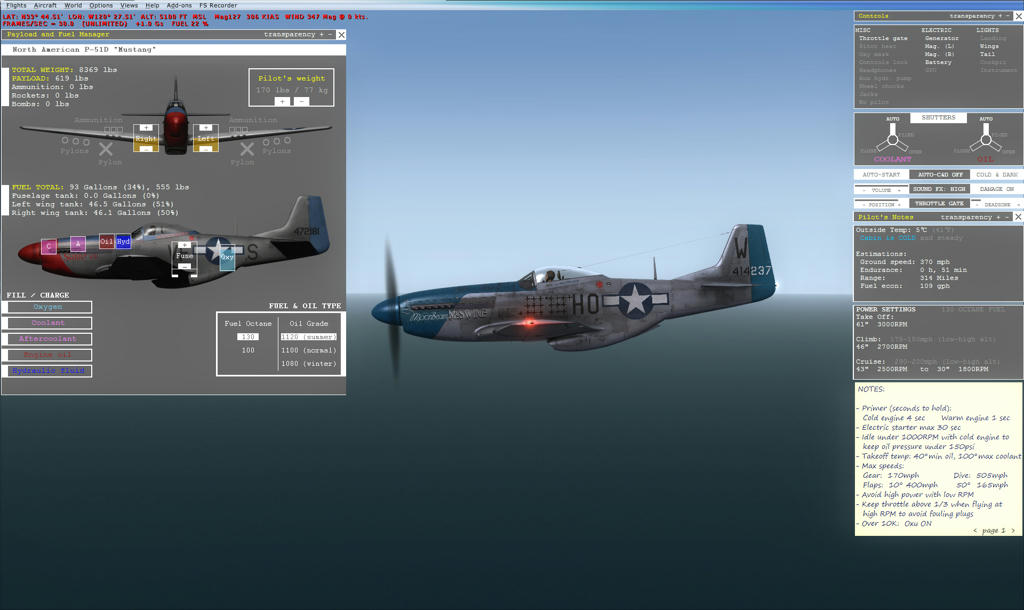
Task: Toggle Mag. (R) magneto switch
Action: pos(940,54)
